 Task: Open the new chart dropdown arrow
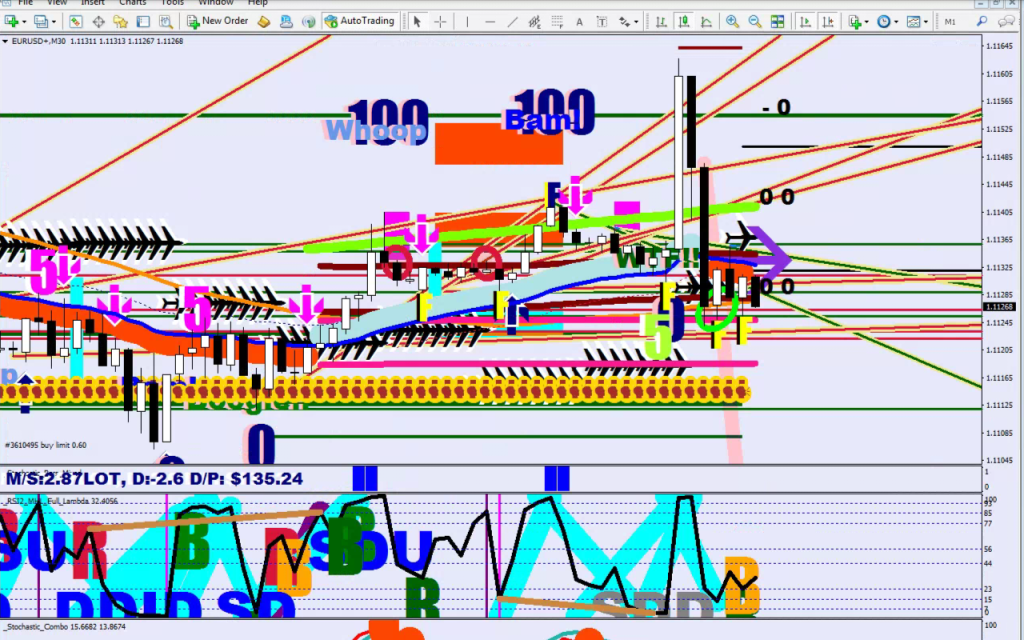coord(24,21)
